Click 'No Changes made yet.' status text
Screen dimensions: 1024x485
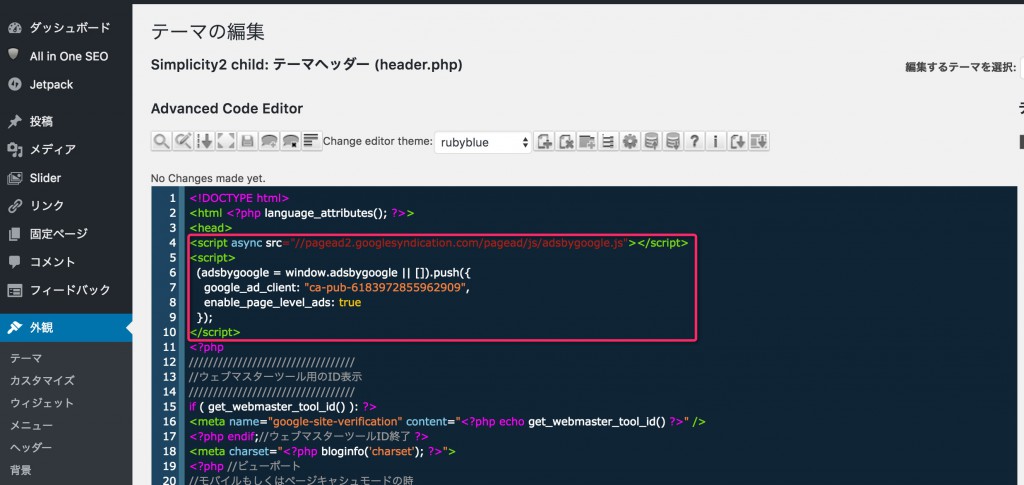(x=208, y=178)
